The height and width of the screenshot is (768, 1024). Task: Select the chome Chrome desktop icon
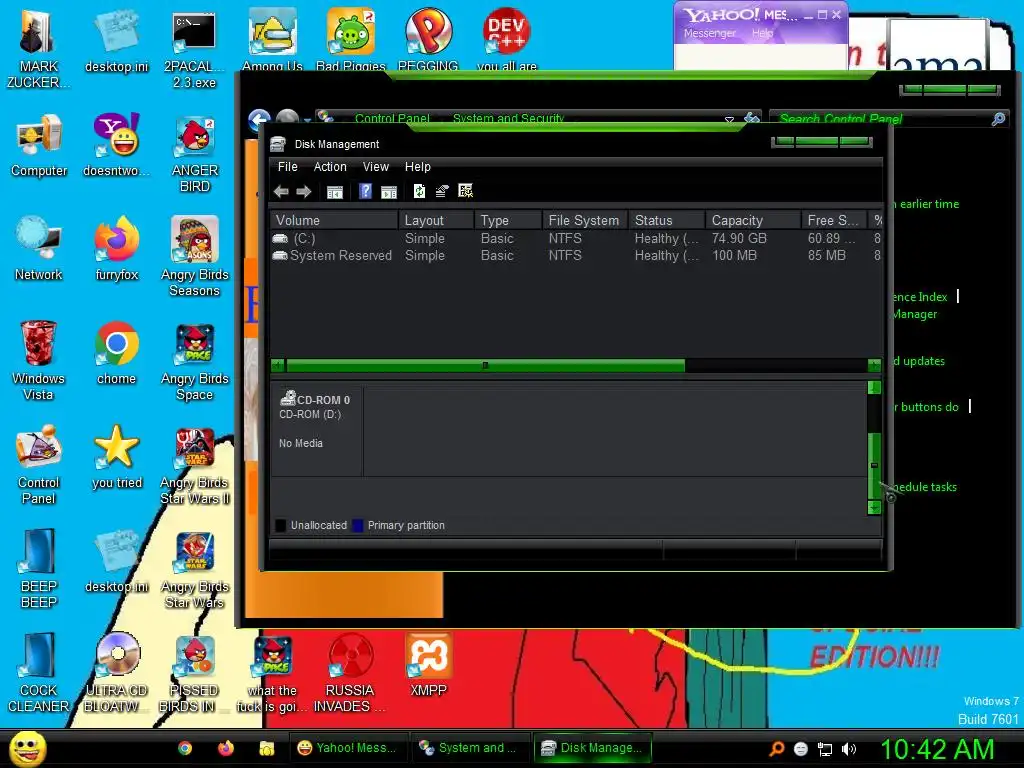(x=117, y=353)
